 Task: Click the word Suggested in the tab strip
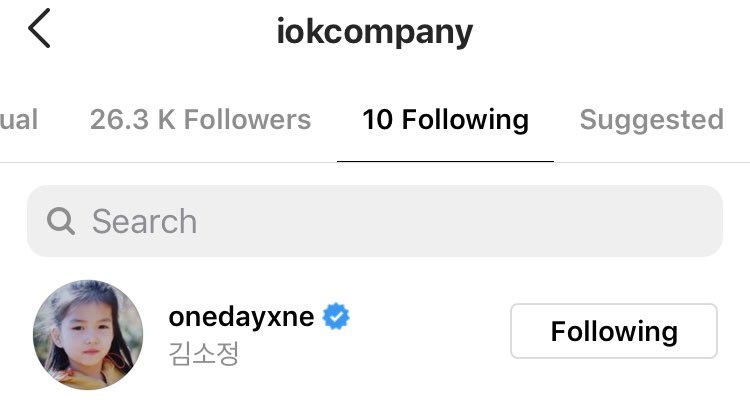click(x=651, y=120)
